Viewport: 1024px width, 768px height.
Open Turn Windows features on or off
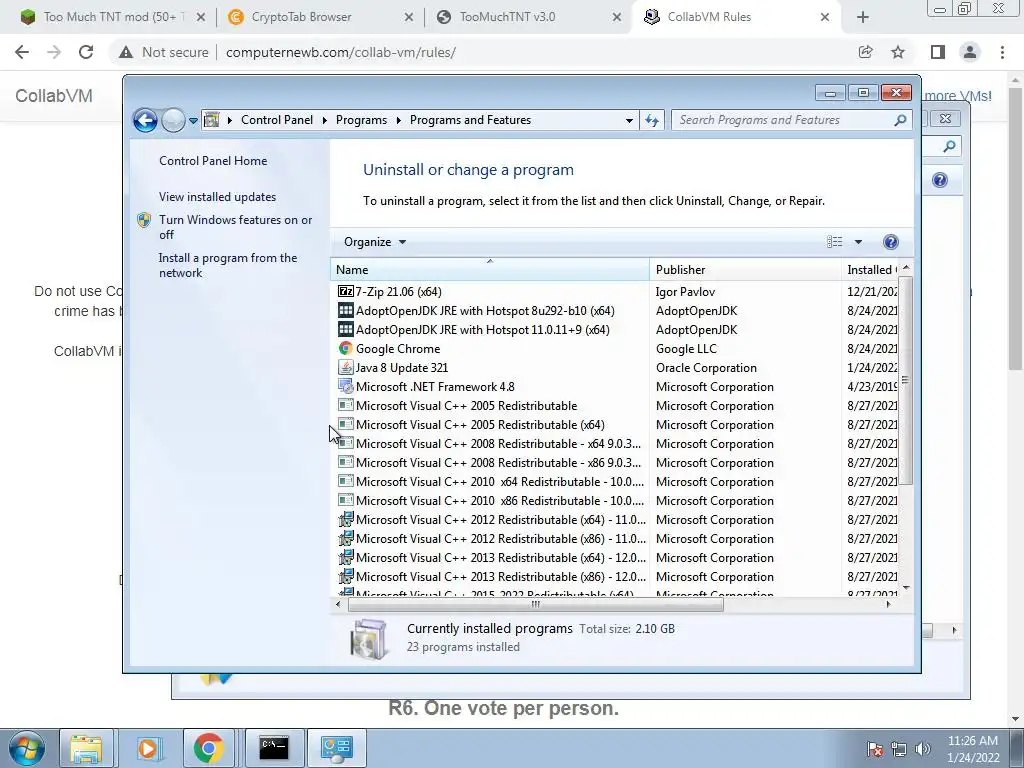[x=235, y=227]
